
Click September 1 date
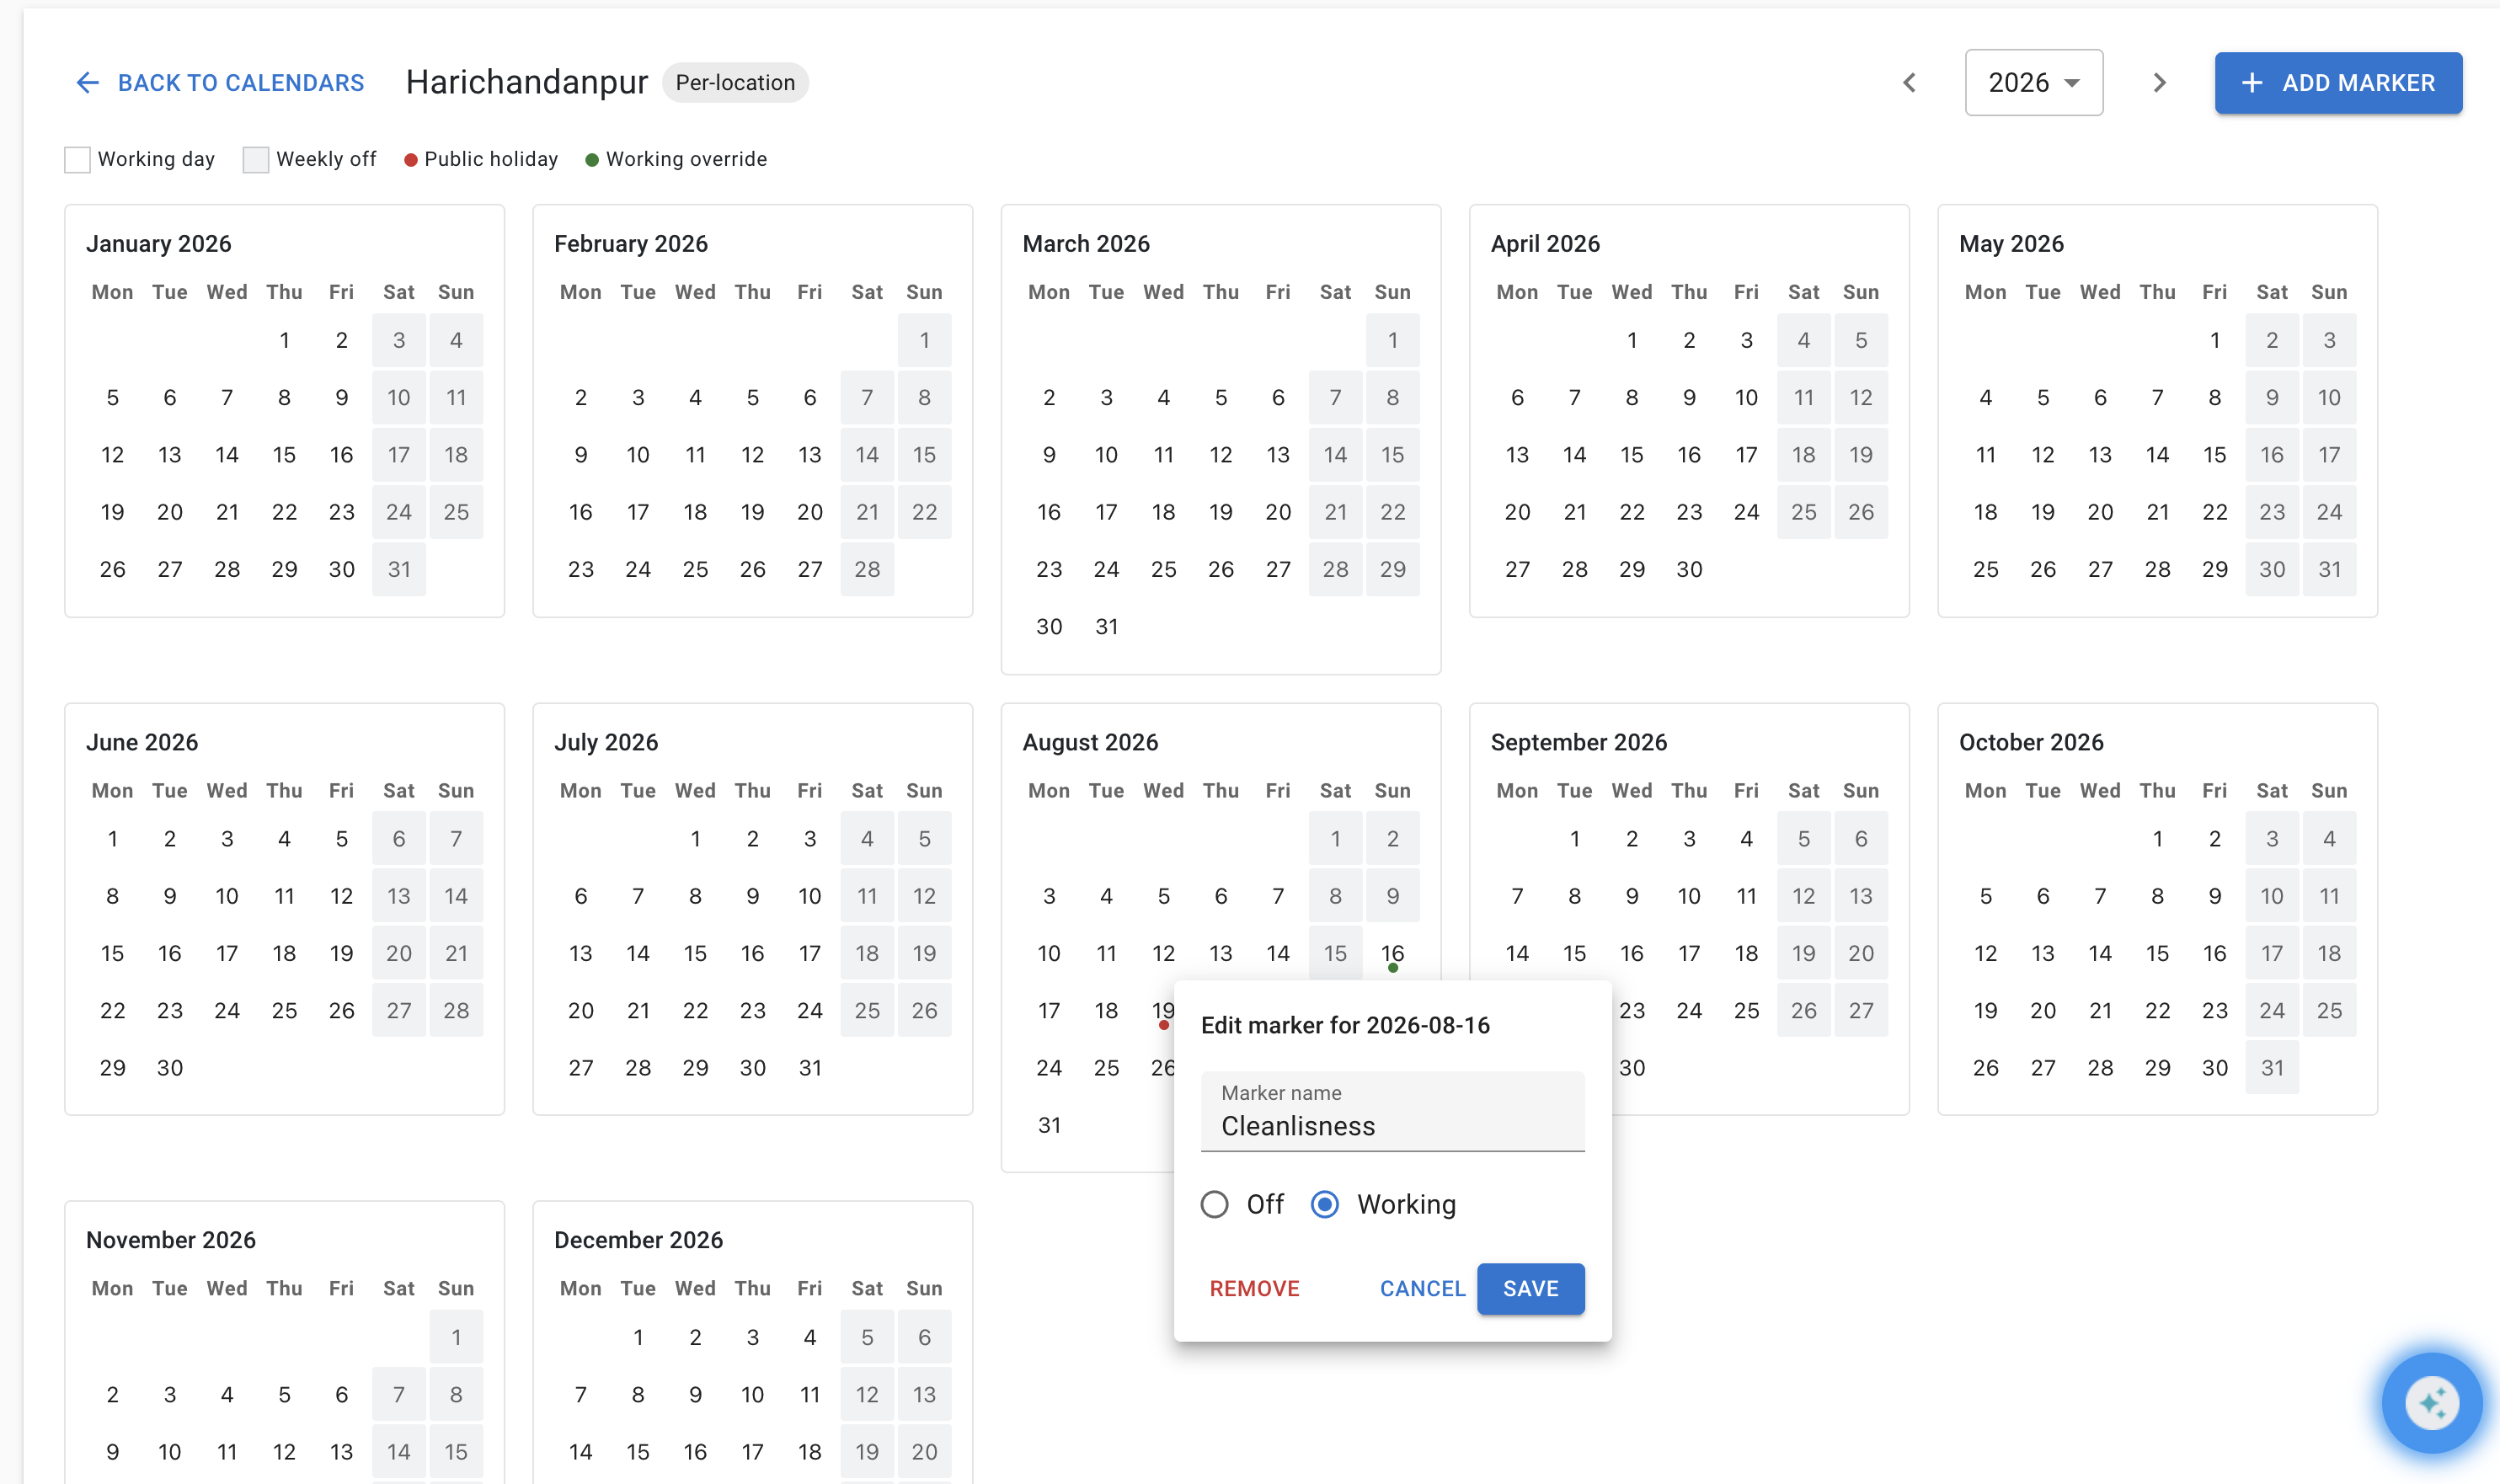pos(1574,839)
